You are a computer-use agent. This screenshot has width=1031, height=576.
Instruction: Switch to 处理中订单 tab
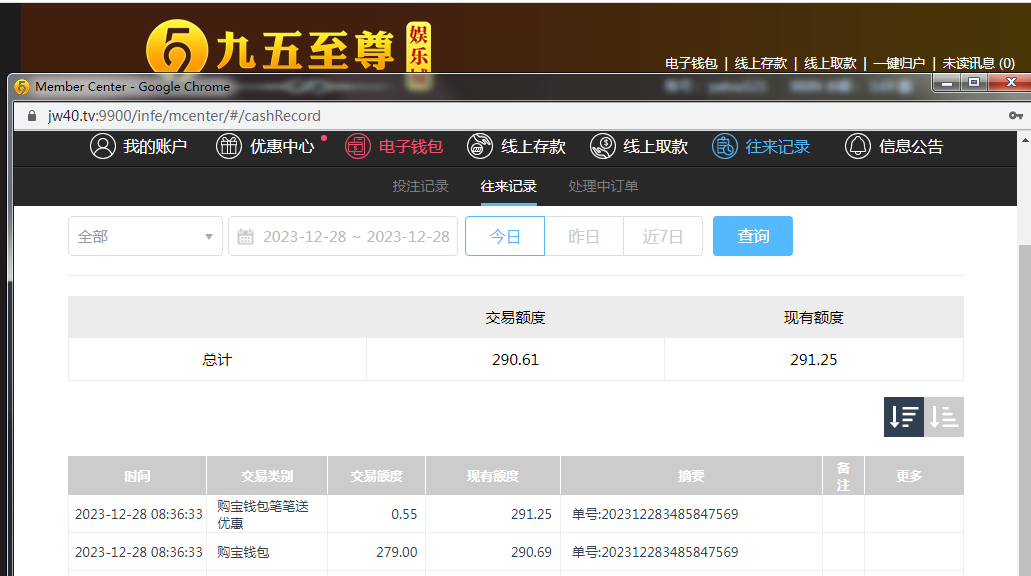(603, 186)
